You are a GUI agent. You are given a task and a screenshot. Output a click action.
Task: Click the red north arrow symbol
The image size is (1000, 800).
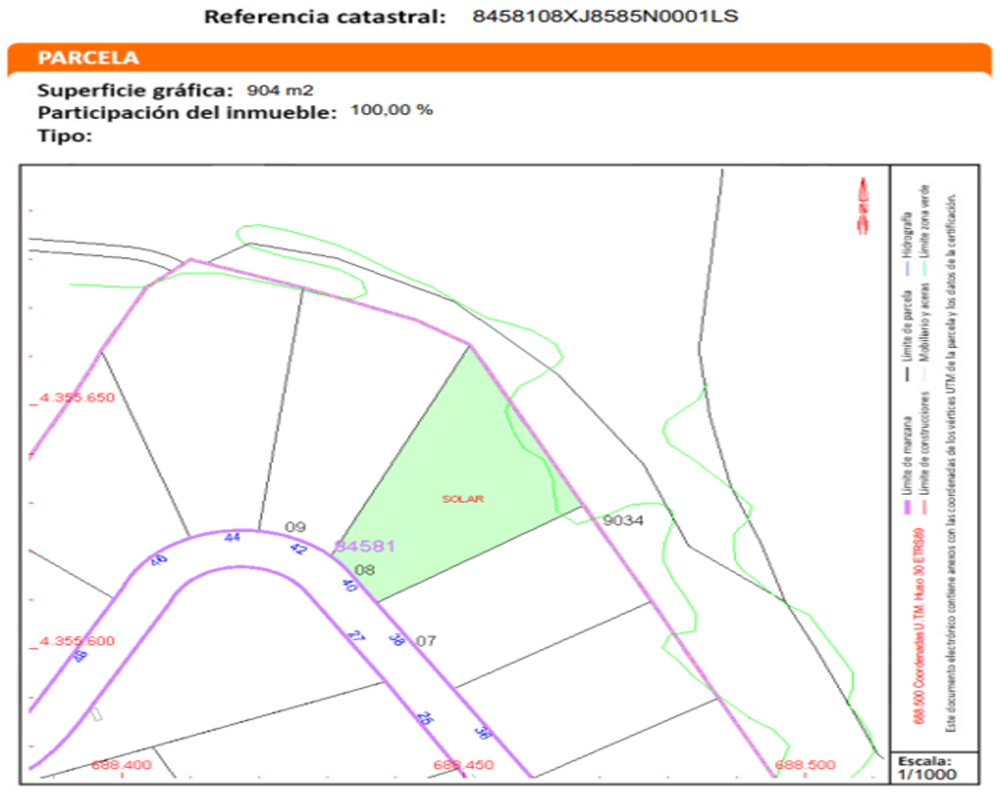860,205
